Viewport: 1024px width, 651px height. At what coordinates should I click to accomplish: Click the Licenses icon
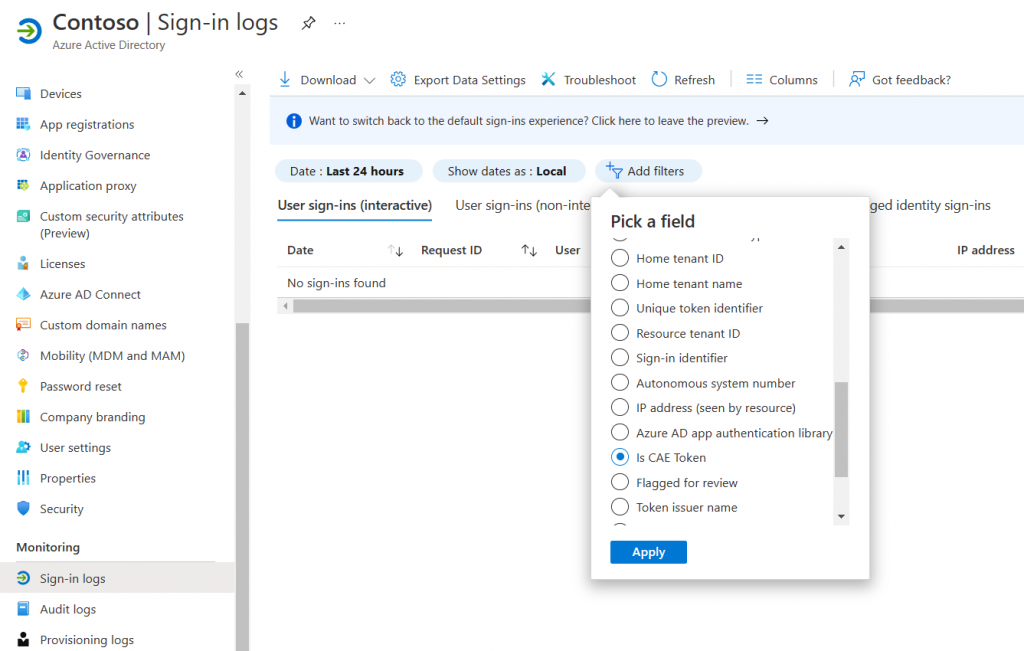(x=23, y=264)
